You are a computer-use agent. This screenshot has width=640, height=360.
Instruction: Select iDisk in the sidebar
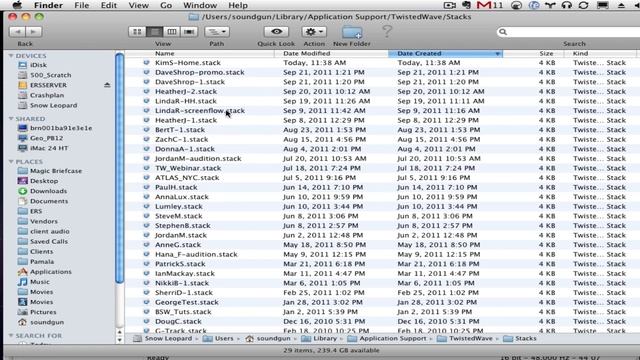tap(38, 65)
